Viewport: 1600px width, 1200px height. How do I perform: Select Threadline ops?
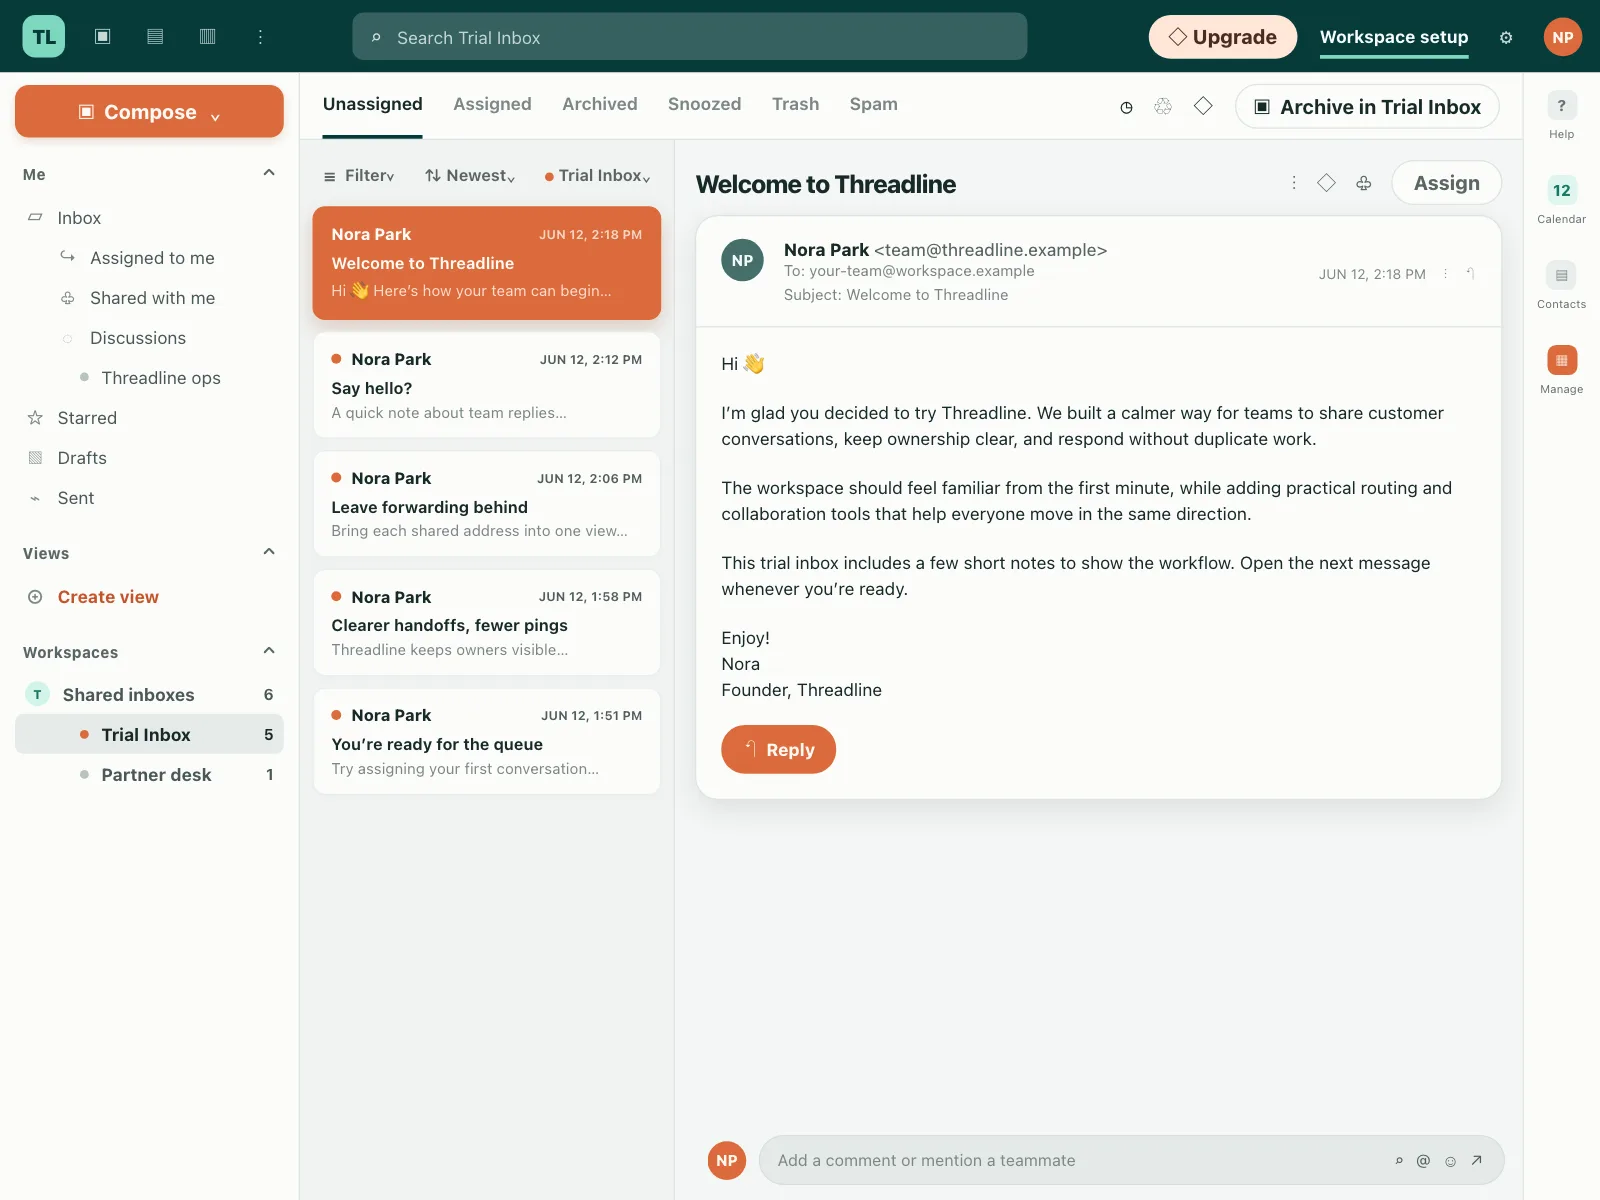pos(150,378)
